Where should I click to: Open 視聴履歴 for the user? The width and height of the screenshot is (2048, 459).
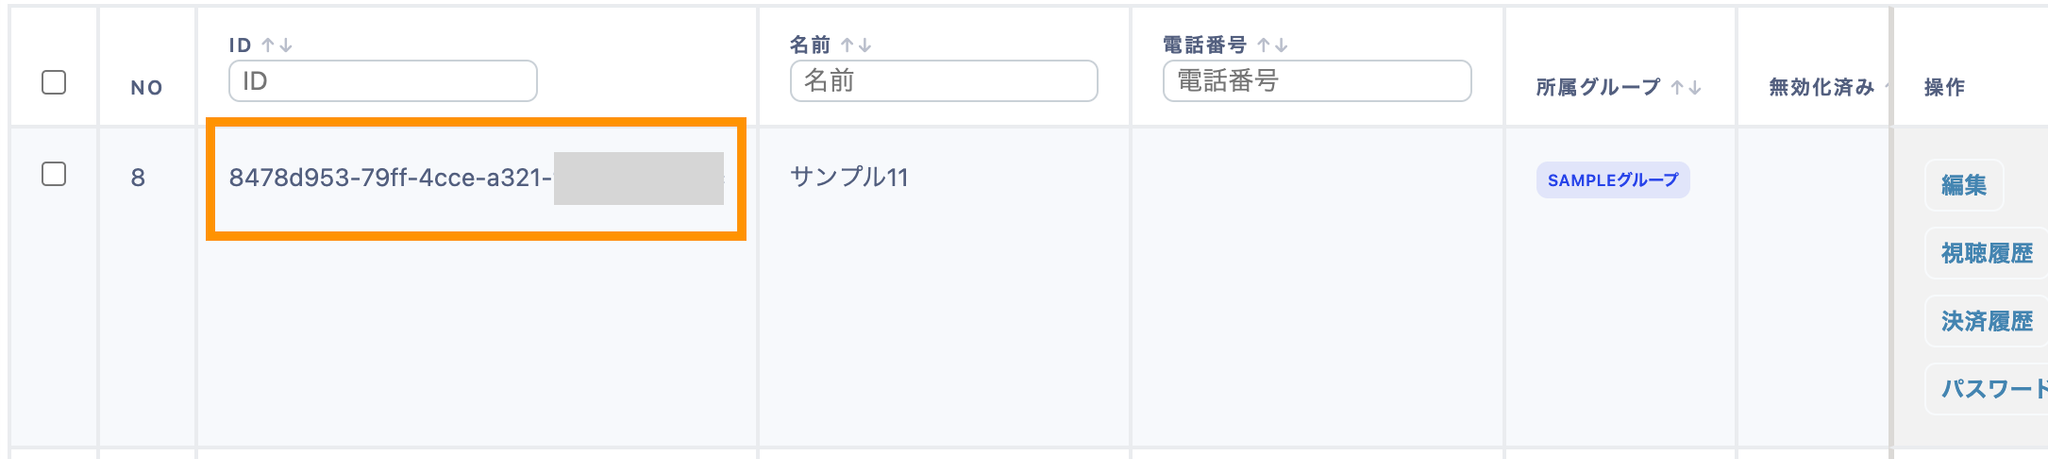[x=1986, y=254]
